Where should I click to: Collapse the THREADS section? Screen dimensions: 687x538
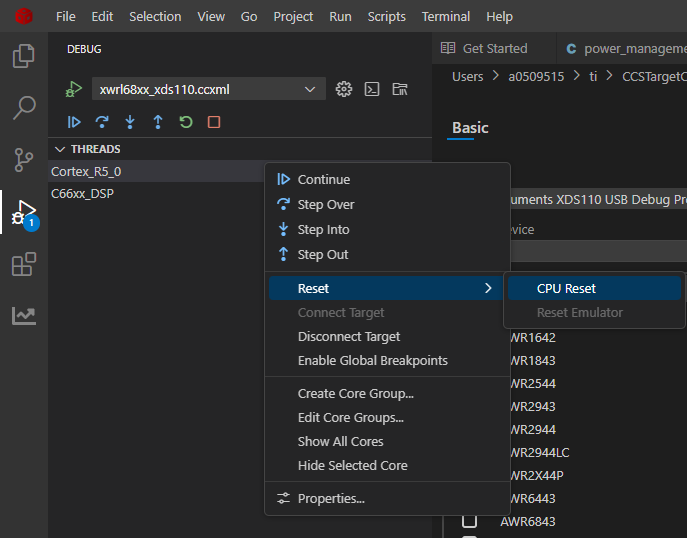click(58, 149)
